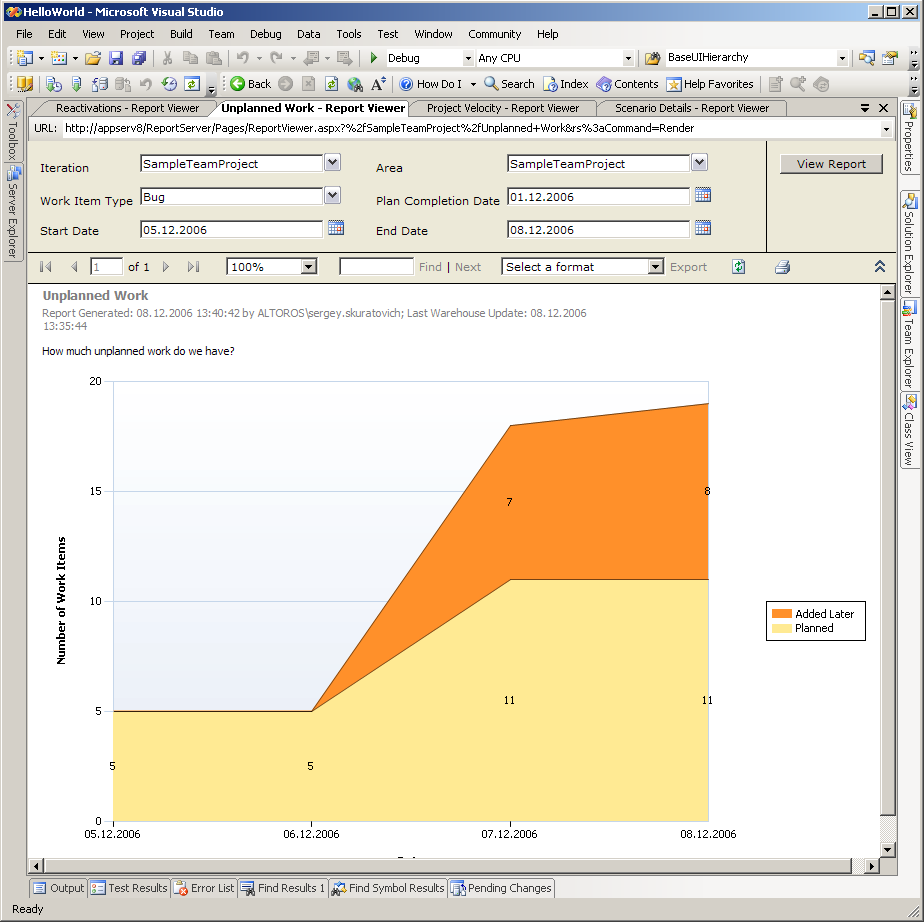The width and height of the screenshot is (924, 922).
Task: Open calendar for Plan Completion Date
Action: (703, 194)
